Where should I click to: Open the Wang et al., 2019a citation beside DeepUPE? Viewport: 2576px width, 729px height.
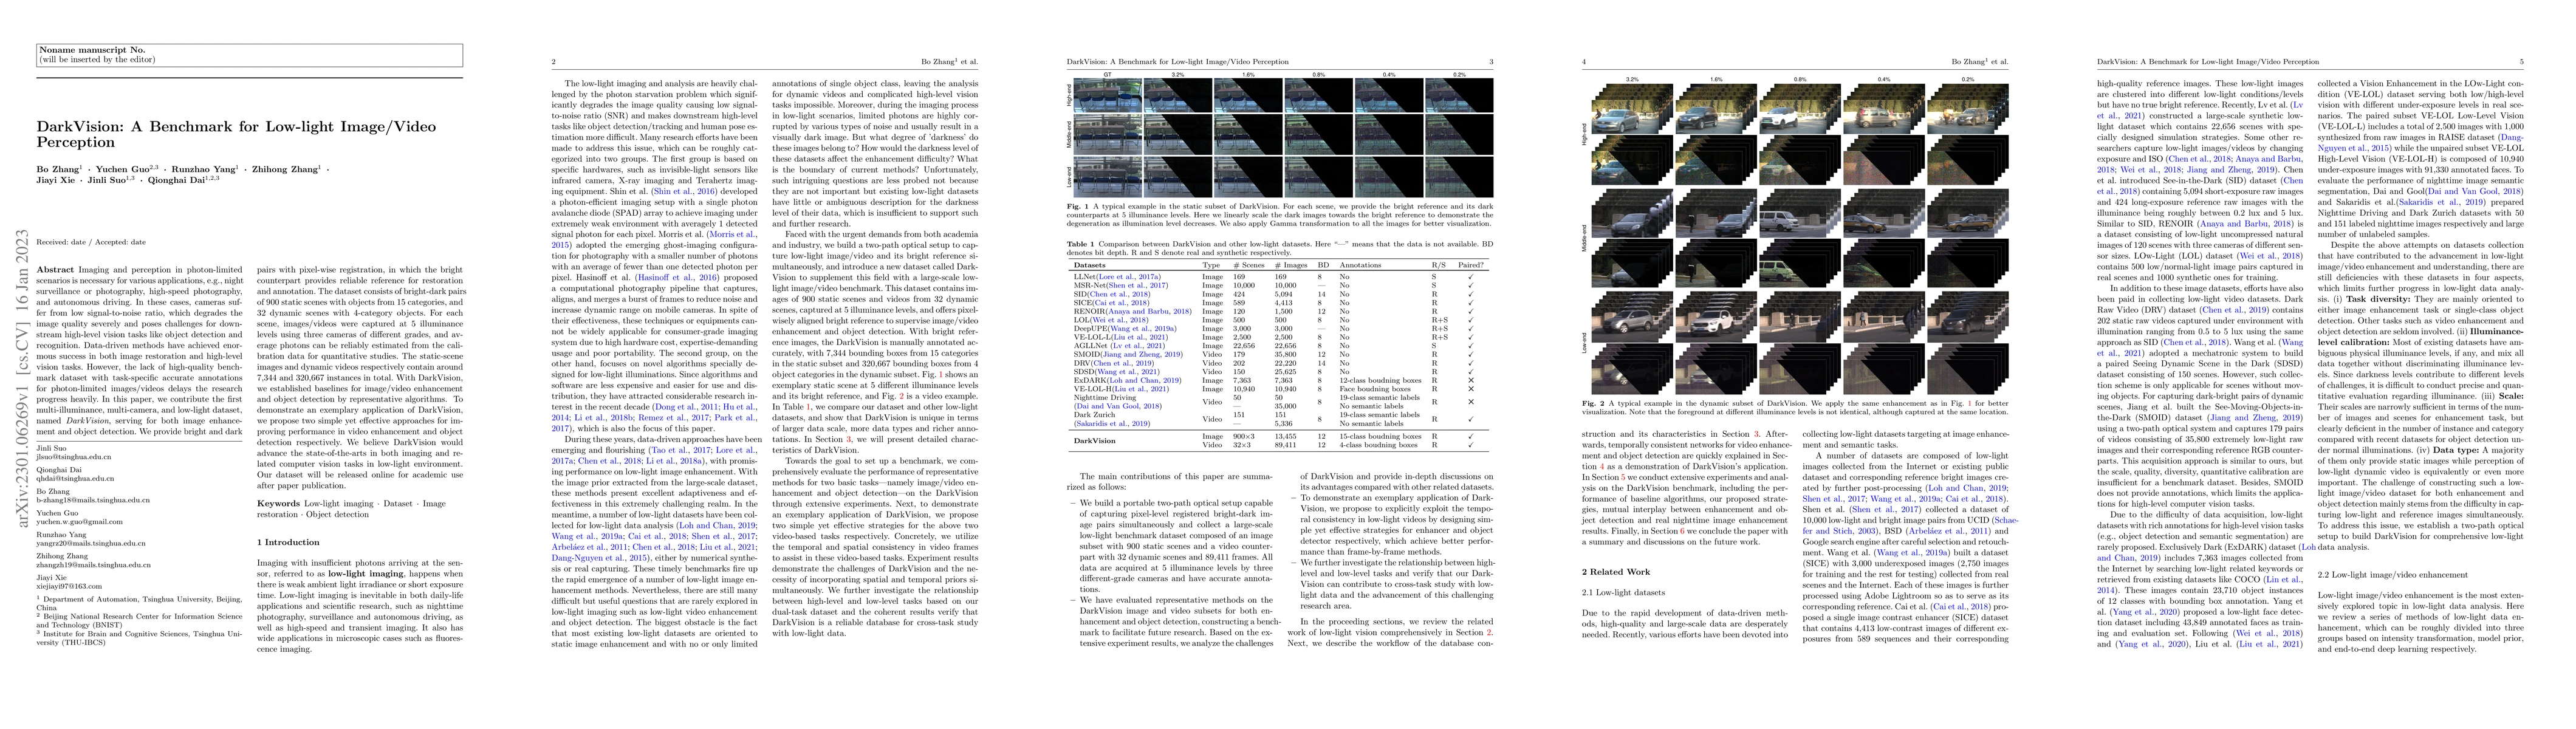click(x=1143, y=329)
